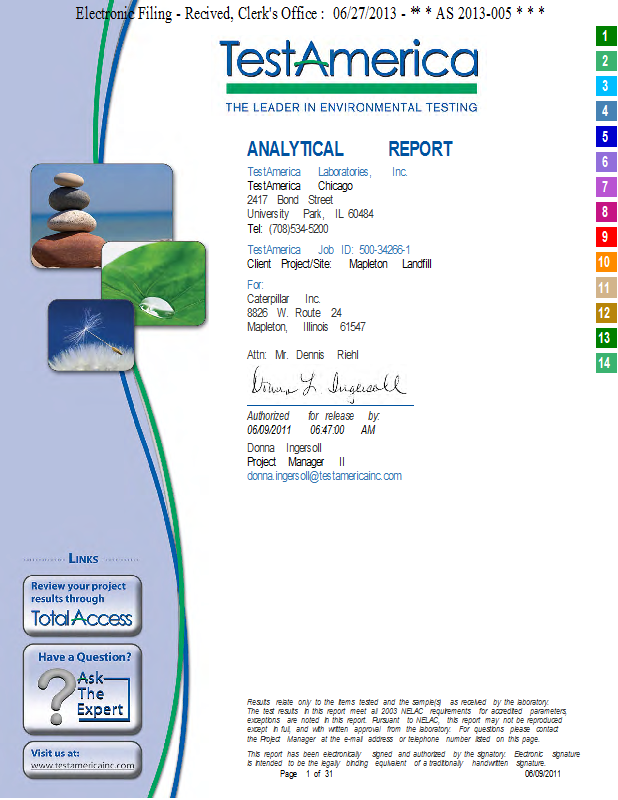Screen dimensions: 618x800
Task: Click the stacked stones photo
Action: [102, 215]
